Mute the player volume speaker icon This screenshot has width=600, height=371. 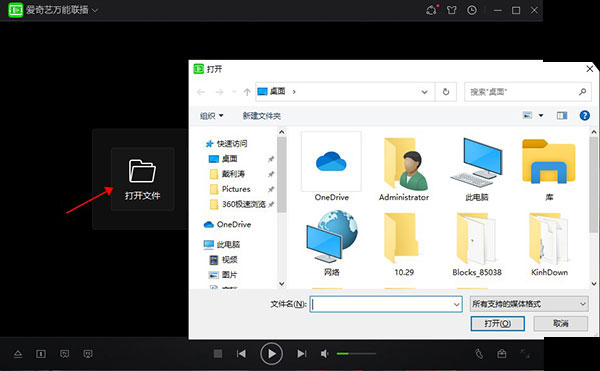[324, 353]
